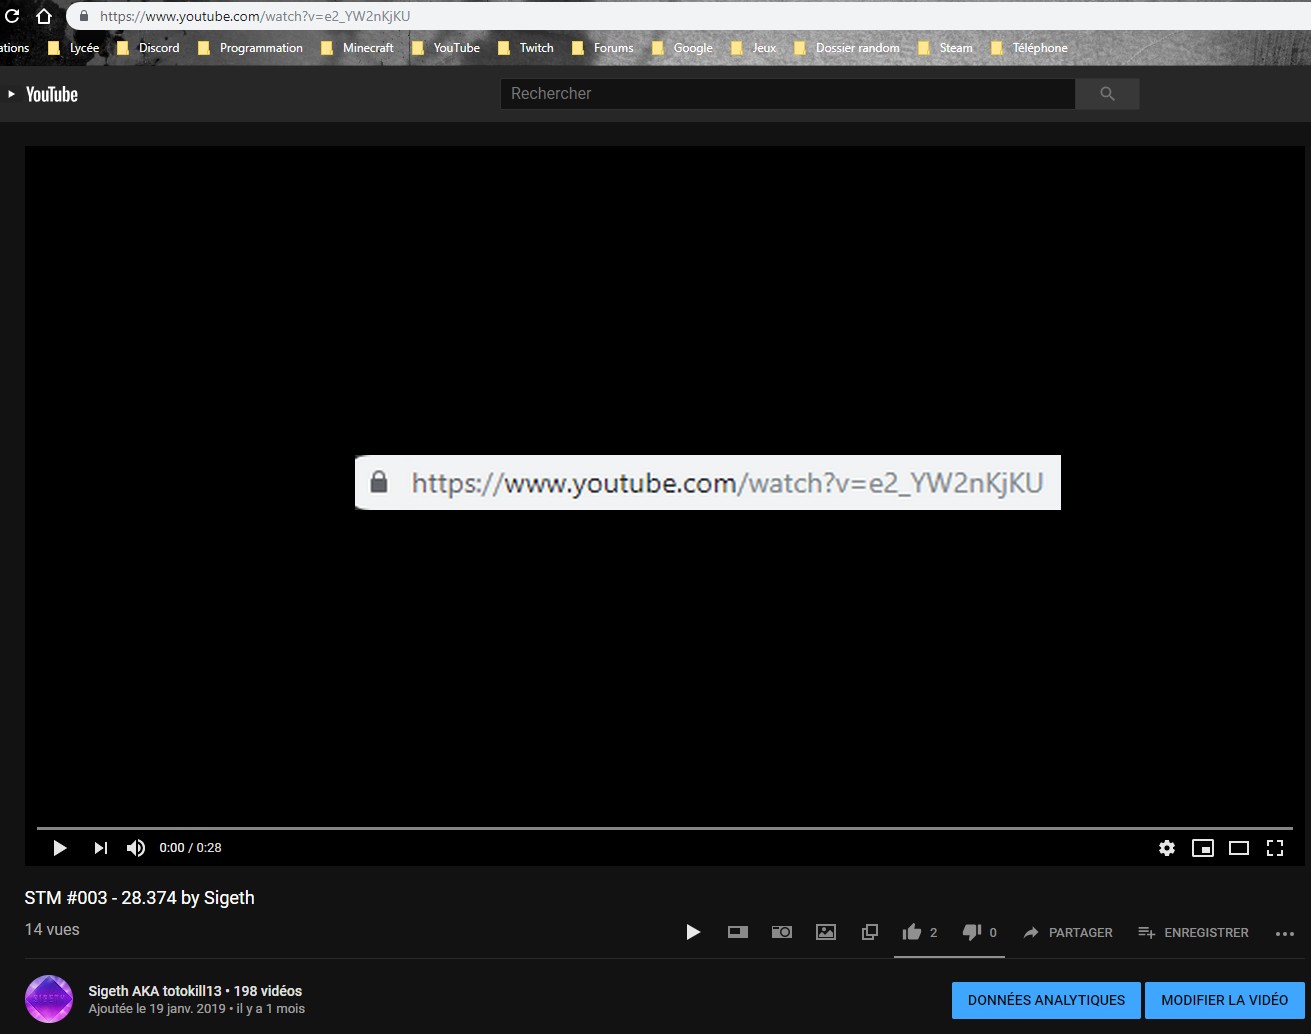1311x1034 pixels.
Task: Like the video with thumbs up
Action: tap(912, 932)
